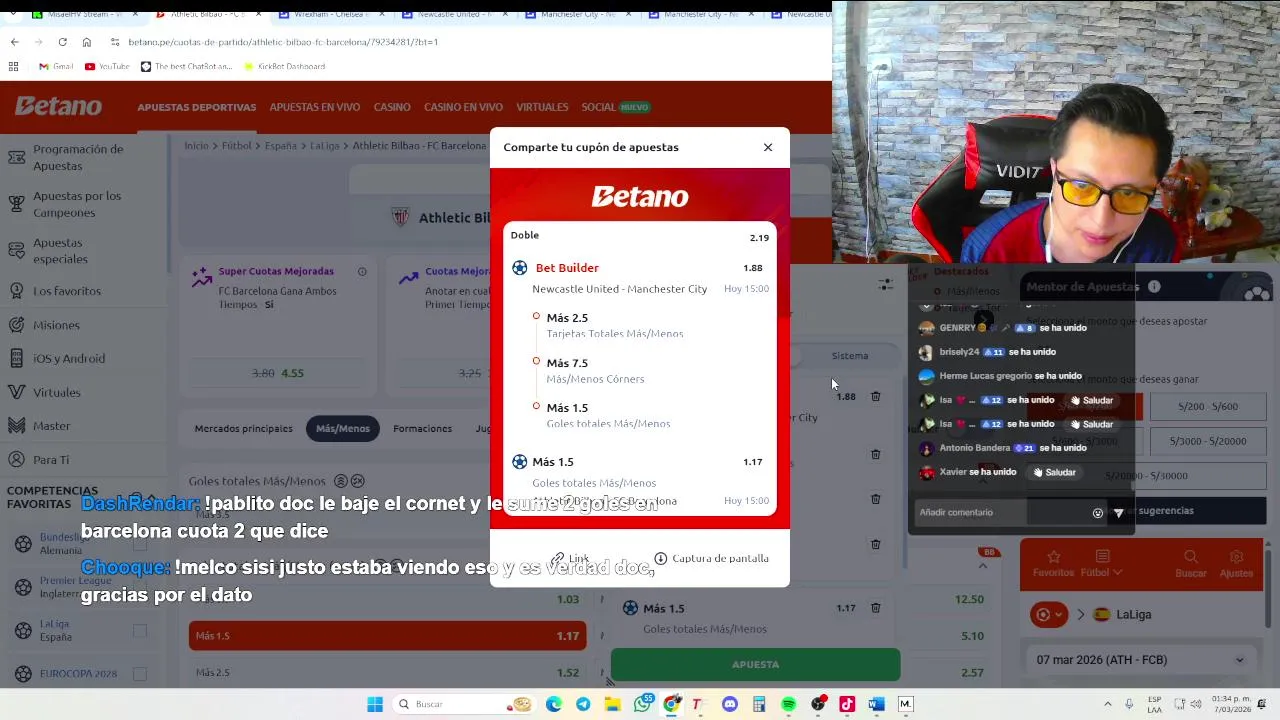Click the España breadcrumb link

click(280, 146)
